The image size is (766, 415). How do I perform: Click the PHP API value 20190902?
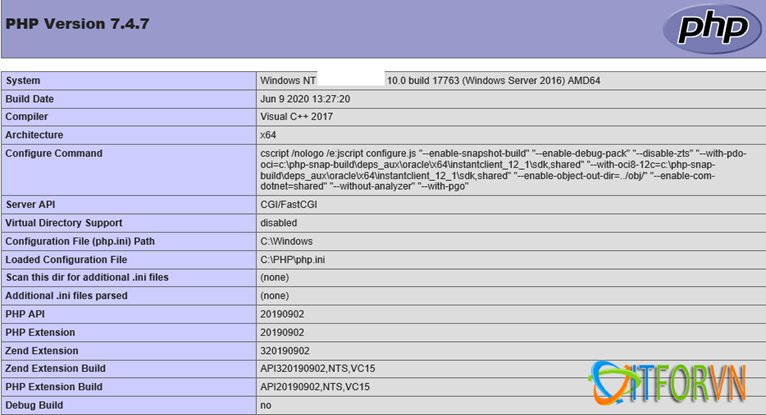click(x=285, y=314)
